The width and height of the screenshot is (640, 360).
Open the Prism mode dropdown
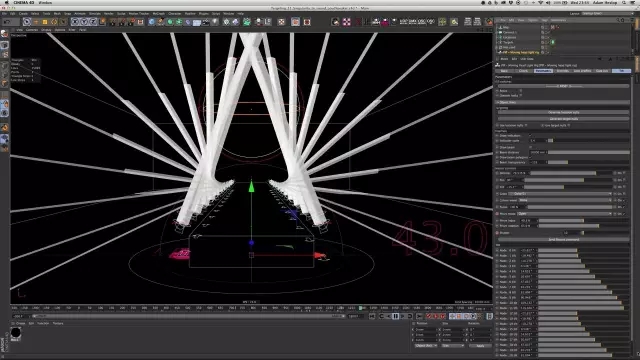[565, 213]
